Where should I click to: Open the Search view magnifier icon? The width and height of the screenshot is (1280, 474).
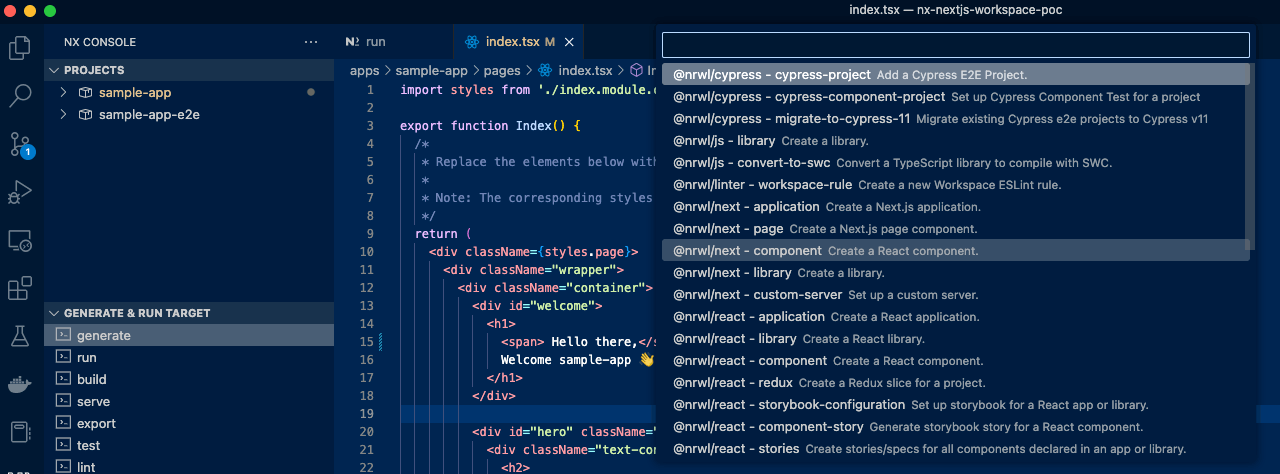coord(20,96)
